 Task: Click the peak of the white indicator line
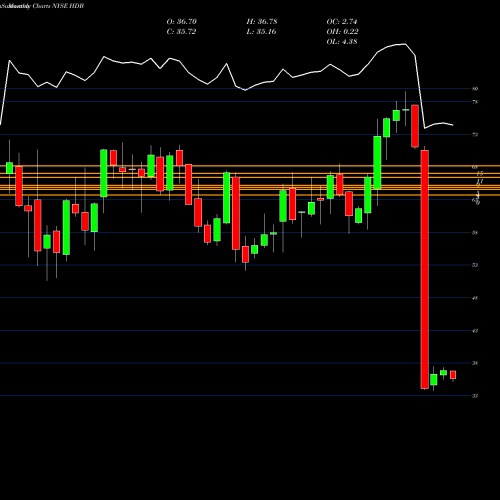click(405, 44)
